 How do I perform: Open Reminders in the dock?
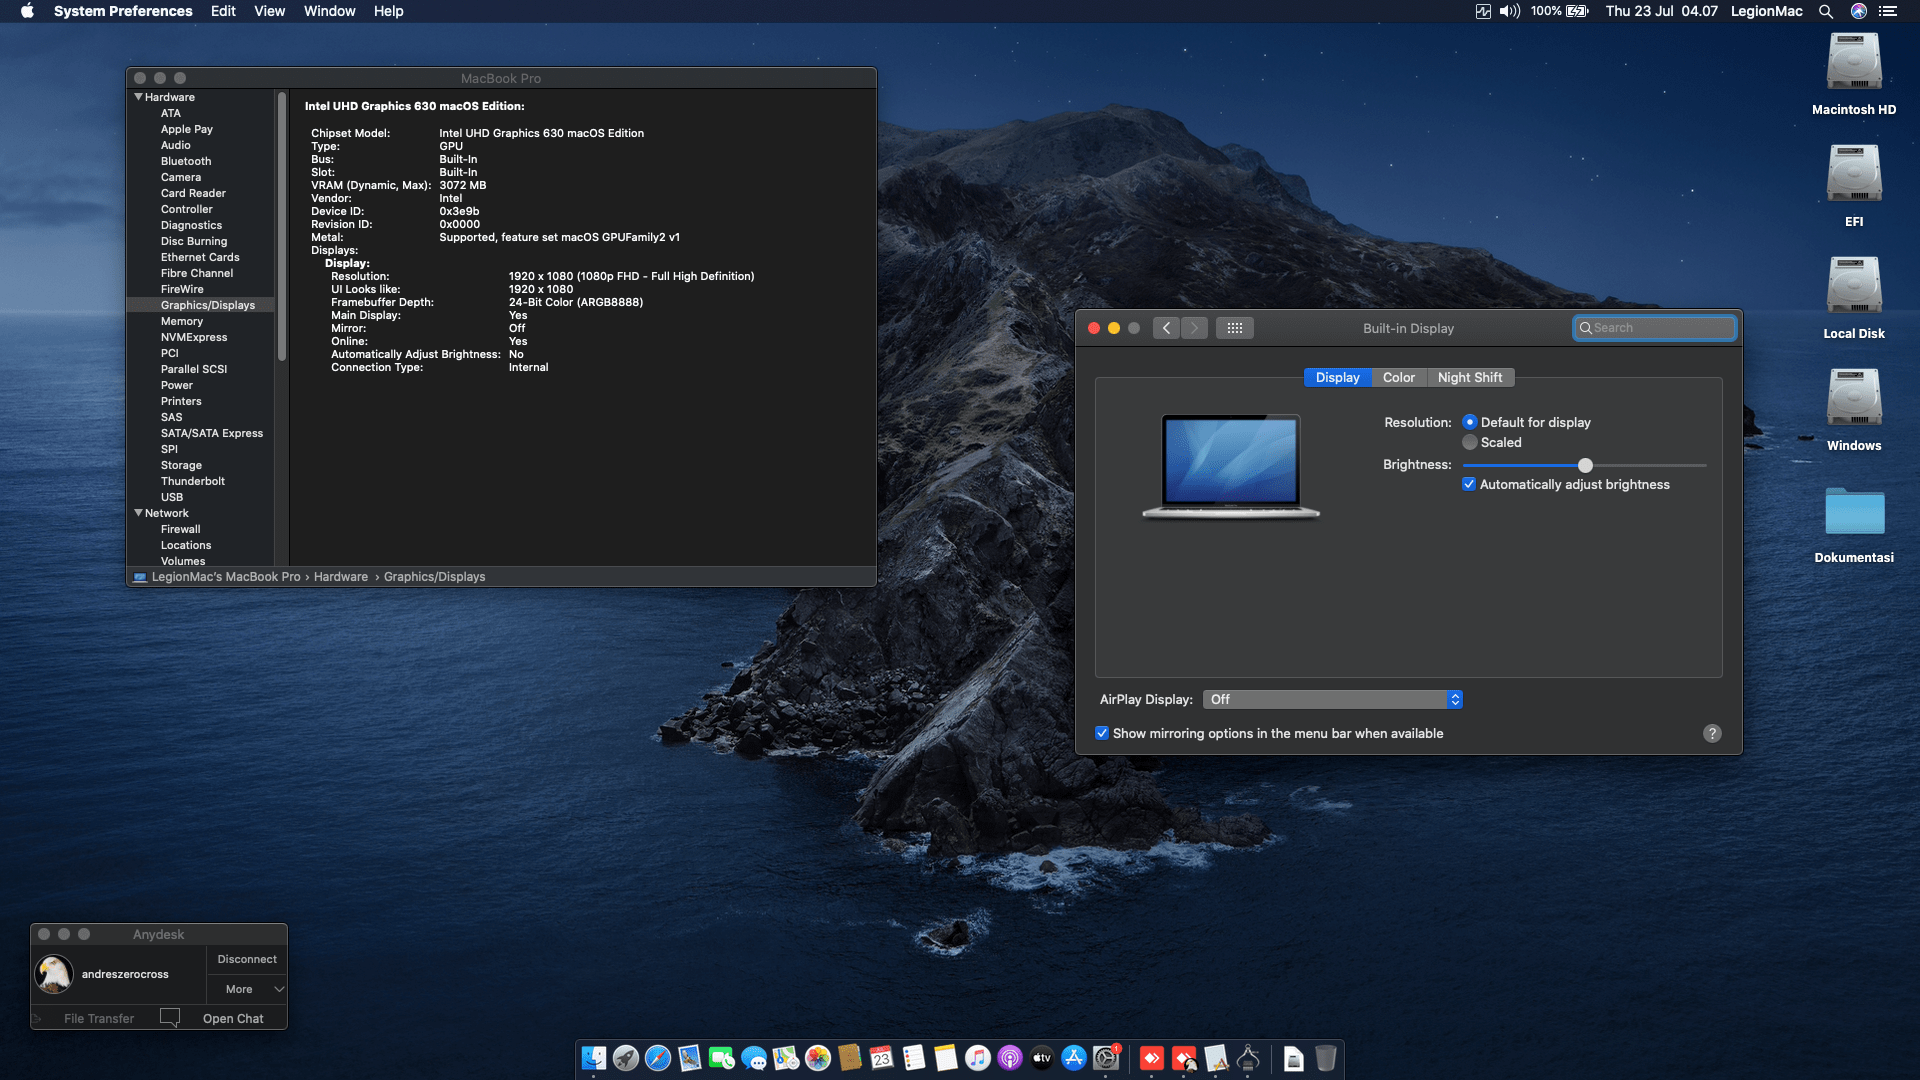914,1058
